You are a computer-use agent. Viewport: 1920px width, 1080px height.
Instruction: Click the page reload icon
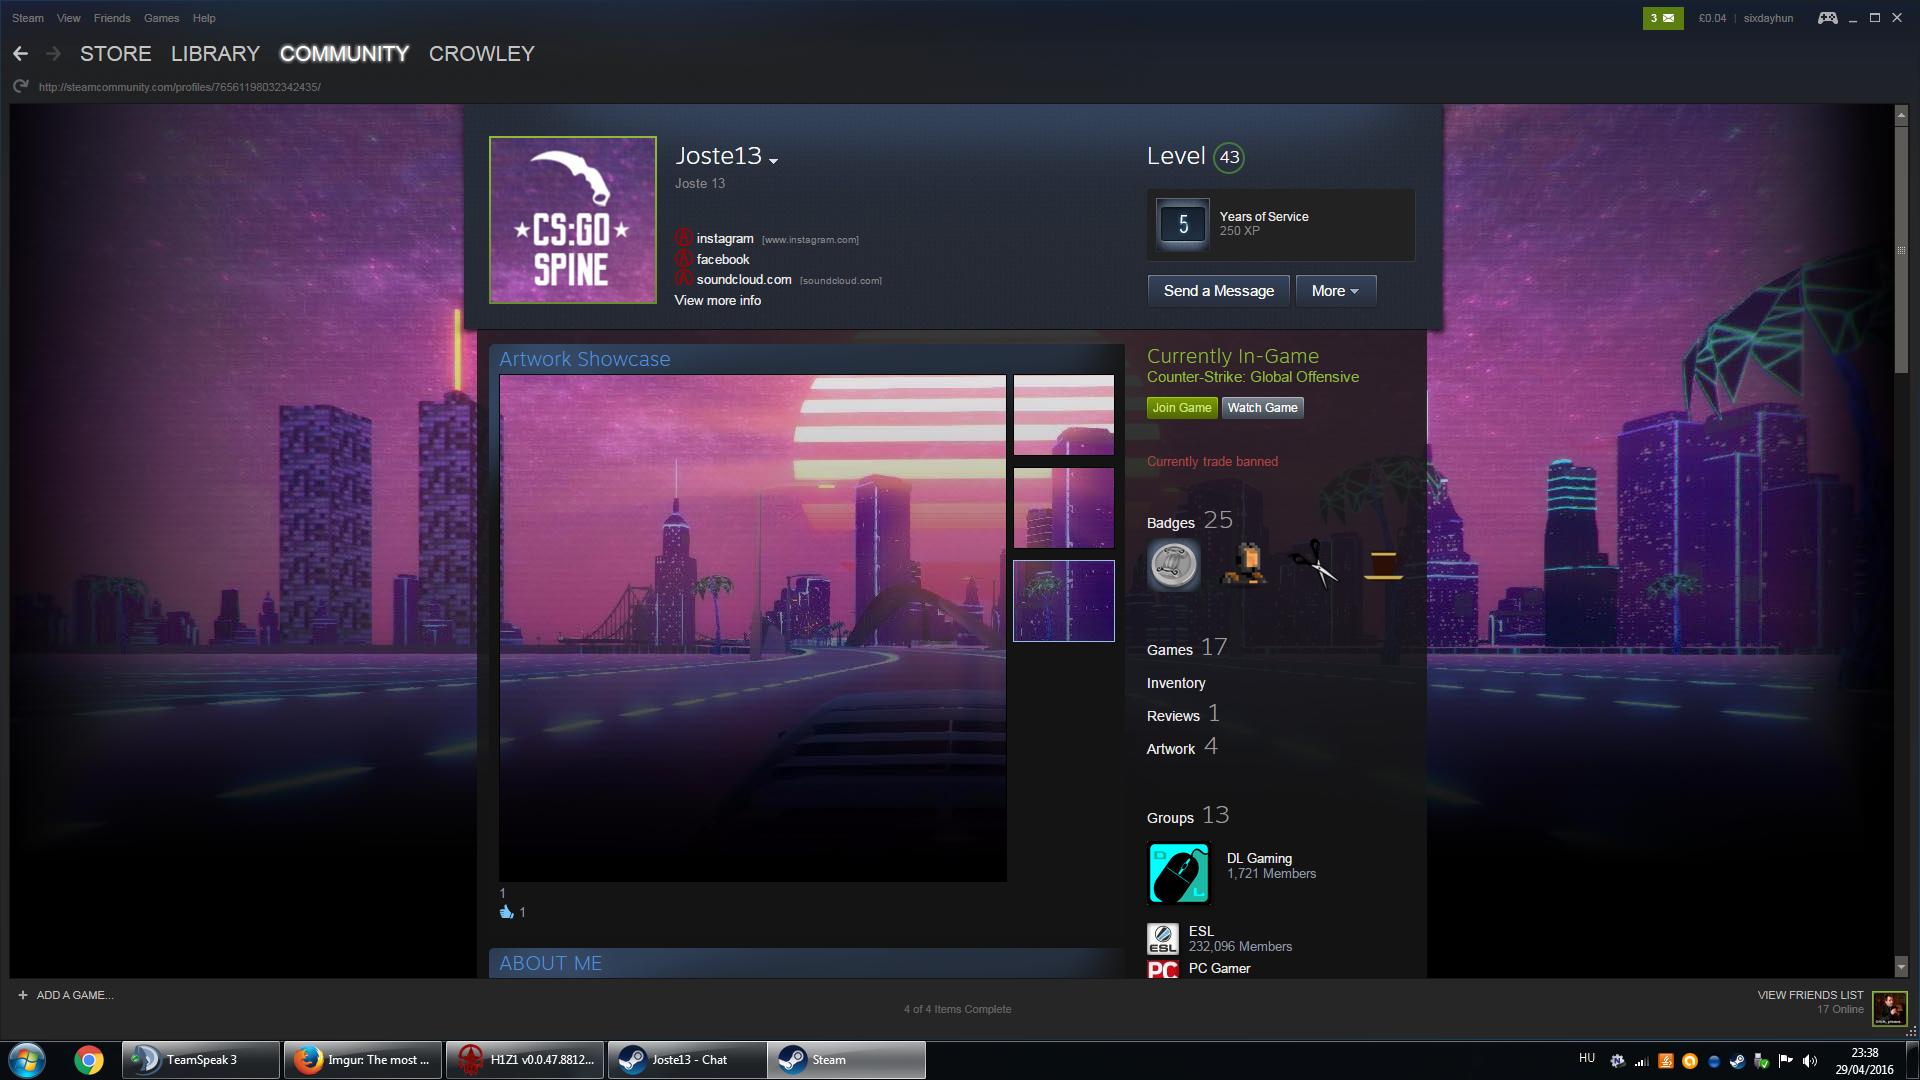20,87
